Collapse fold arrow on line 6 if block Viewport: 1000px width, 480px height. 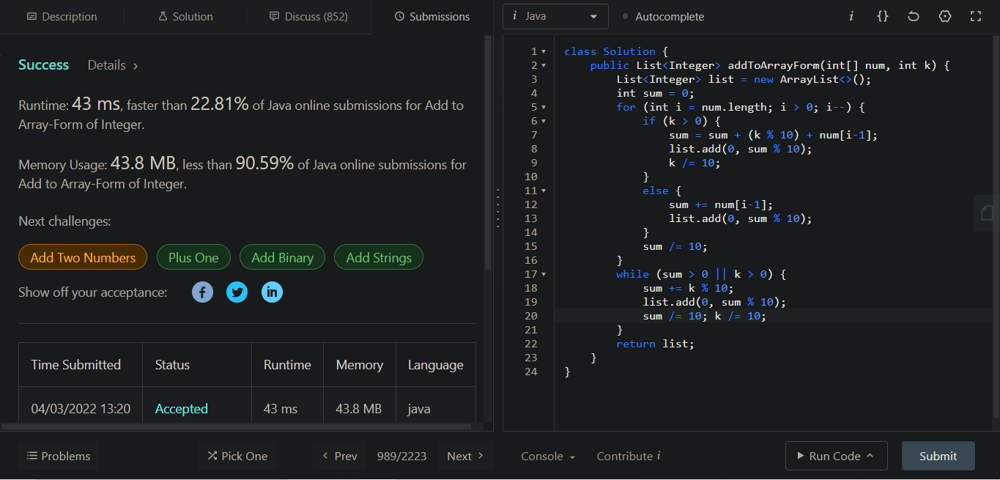(x=543, y=121)
